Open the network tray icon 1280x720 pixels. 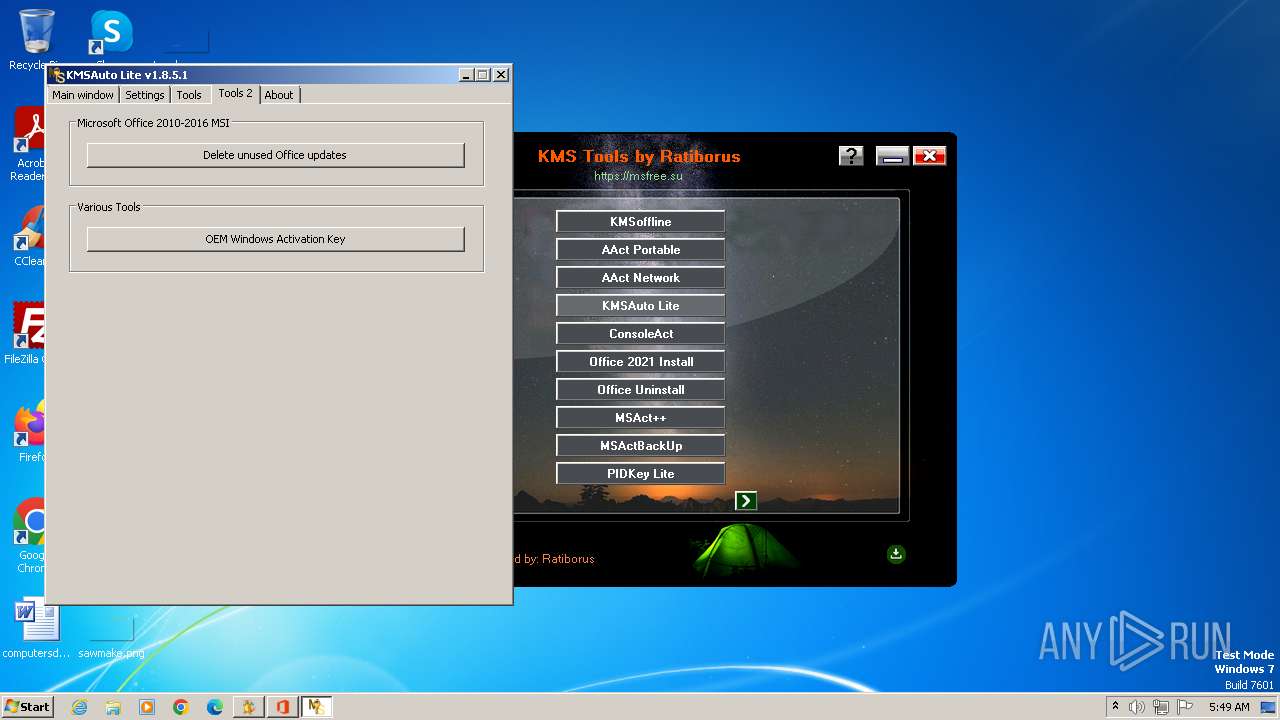[1161, 707]
